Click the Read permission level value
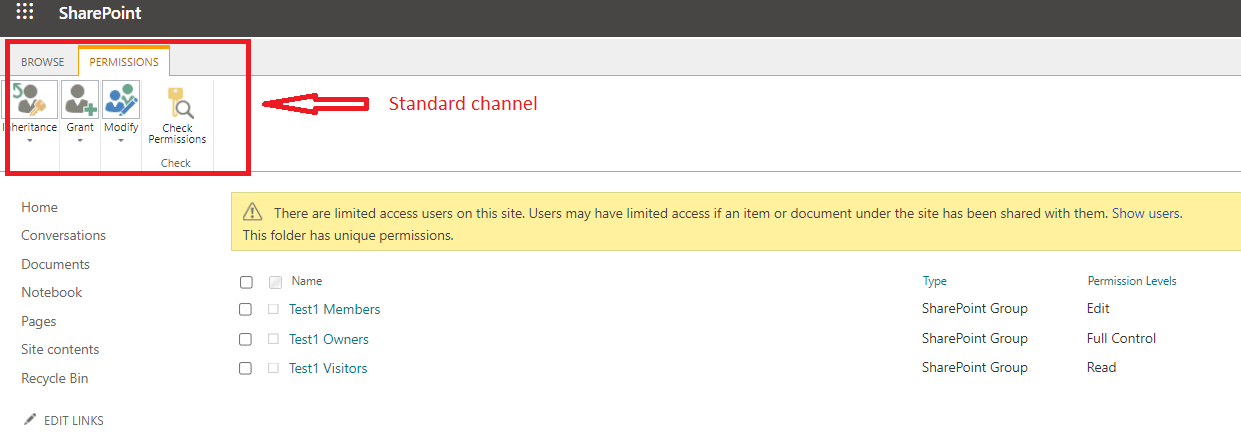Screen dimensions: 1241x437 click(x=1101, y=367)
